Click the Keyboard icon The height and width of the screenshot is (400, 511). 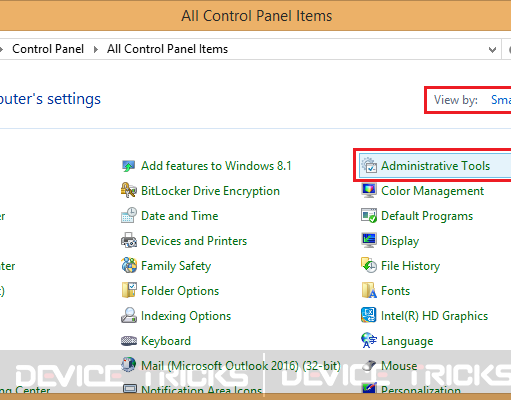128,341
